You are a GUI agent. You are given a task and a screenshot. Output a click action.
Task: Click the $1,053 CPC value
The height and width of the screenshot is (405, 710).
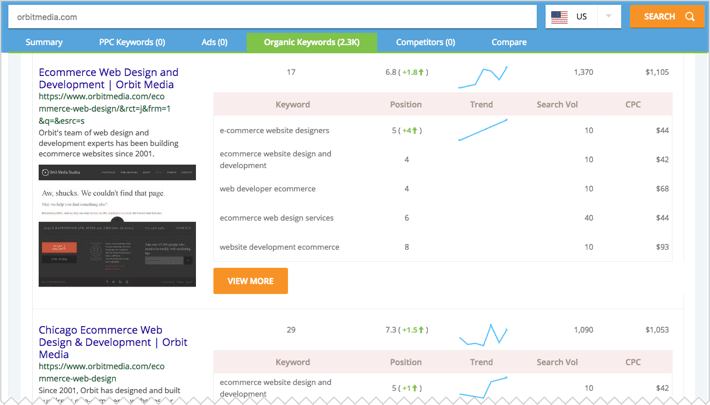coord(657,330)
